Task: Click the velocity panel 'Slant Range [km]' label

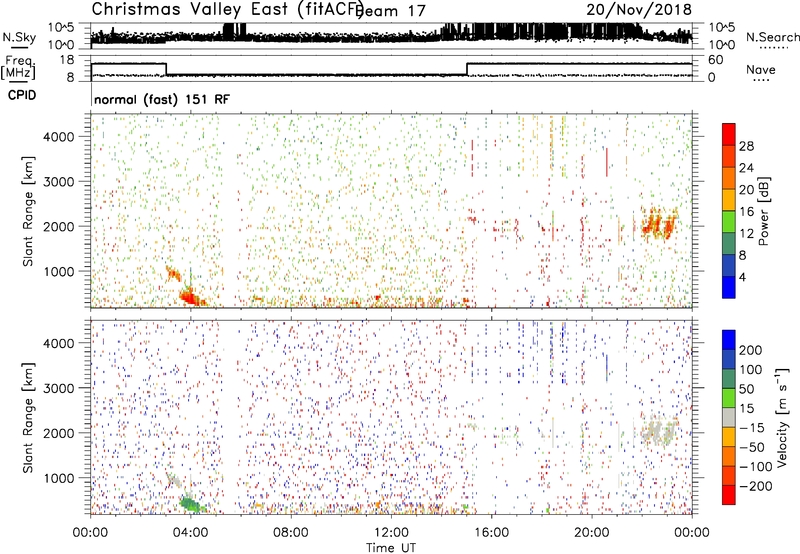Action: point(28,418)
